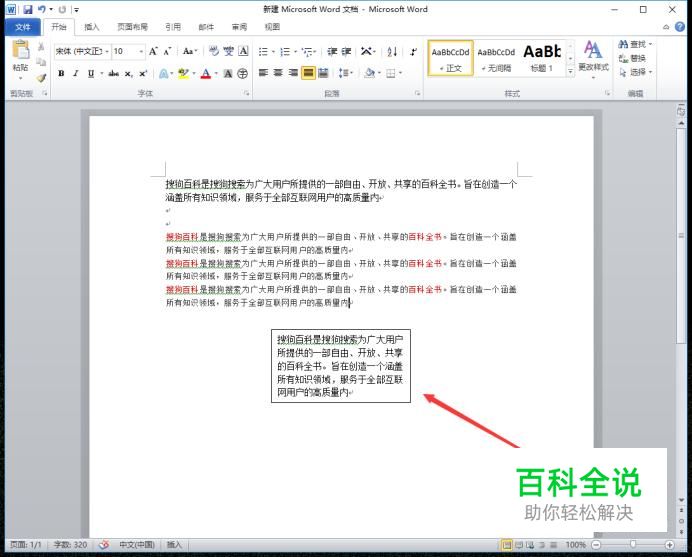
Task: Toggle Bold formatting
Action: tap(61, 73)
